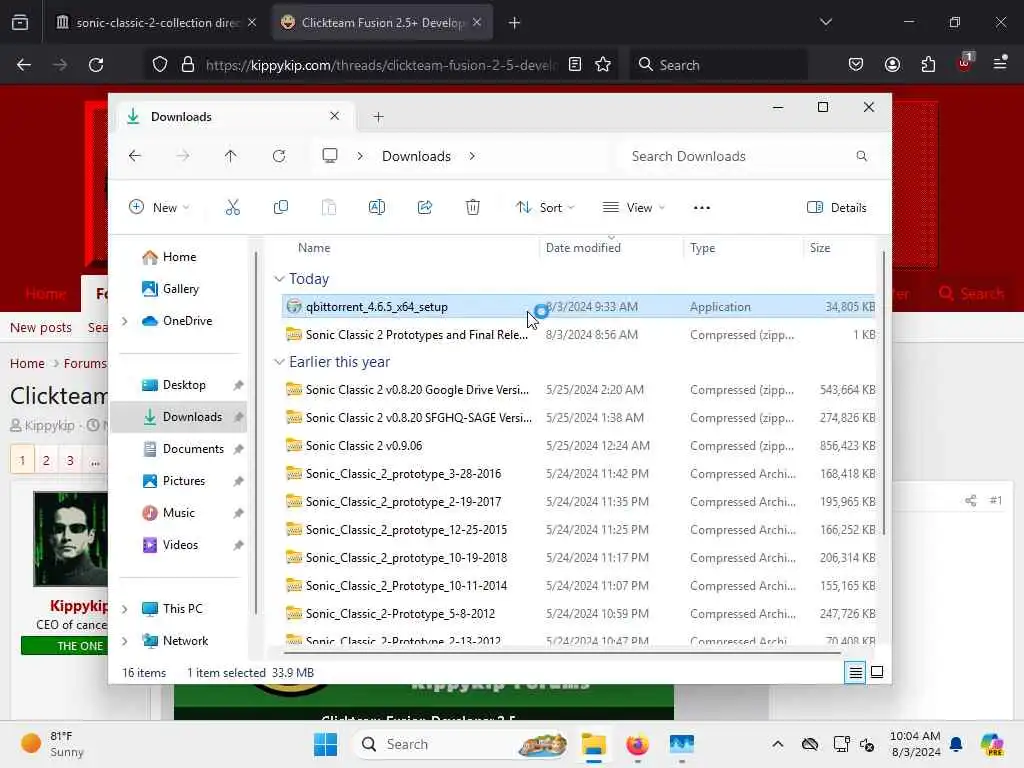1024x768 pixels.
Task: Click Firefox taskbar icon
Action: tap(637, 744)
